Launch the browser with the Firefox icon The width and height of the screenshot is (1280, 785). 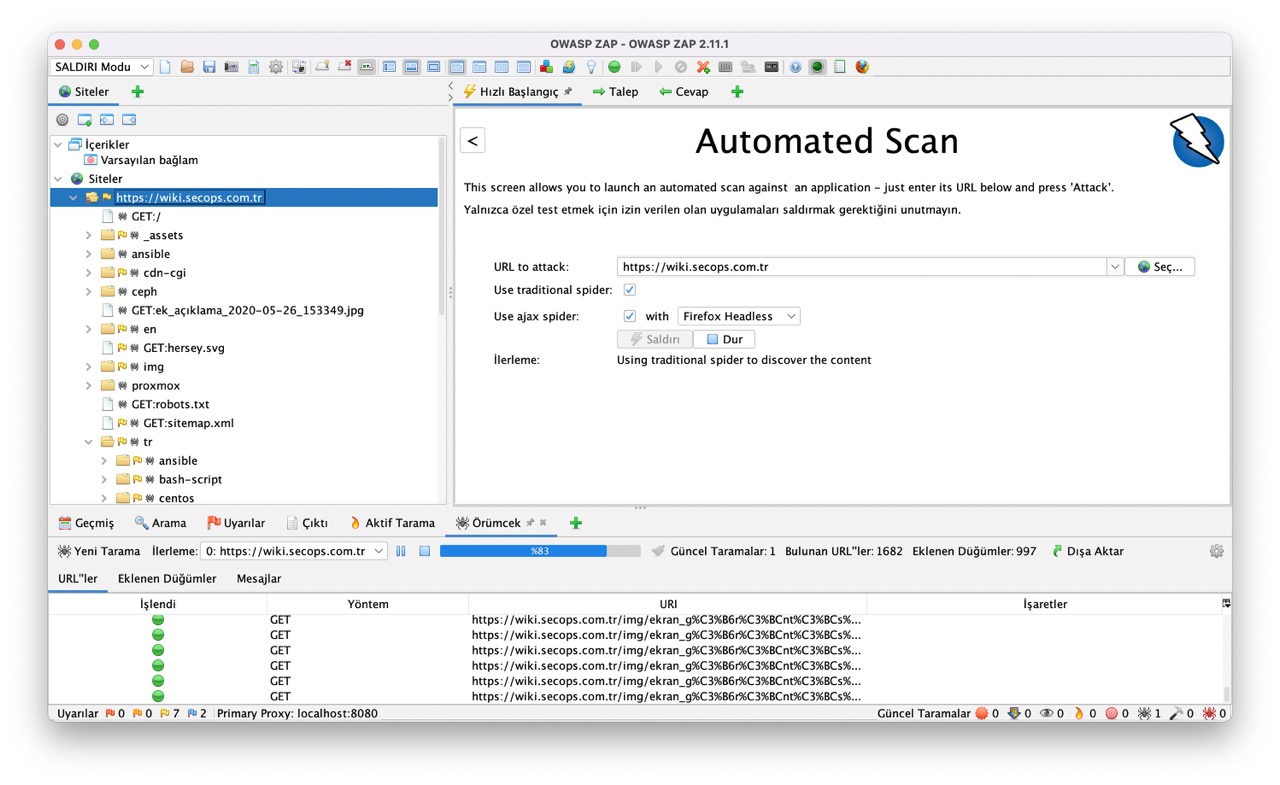click(862, 67)
